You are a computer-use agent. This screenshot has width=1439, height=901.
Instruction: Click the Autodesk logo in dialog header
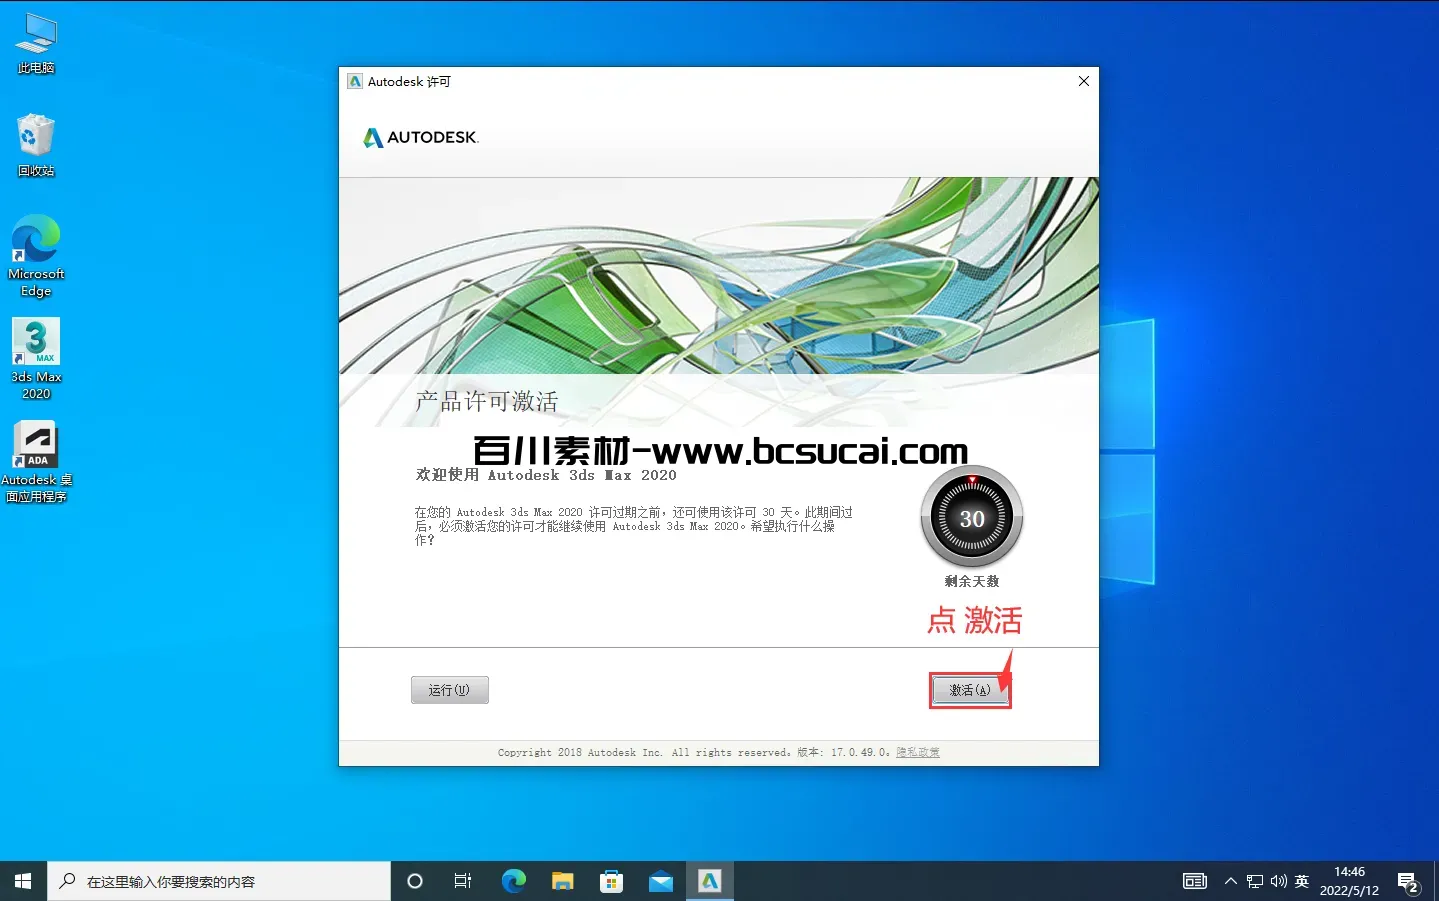pos(421,137)
